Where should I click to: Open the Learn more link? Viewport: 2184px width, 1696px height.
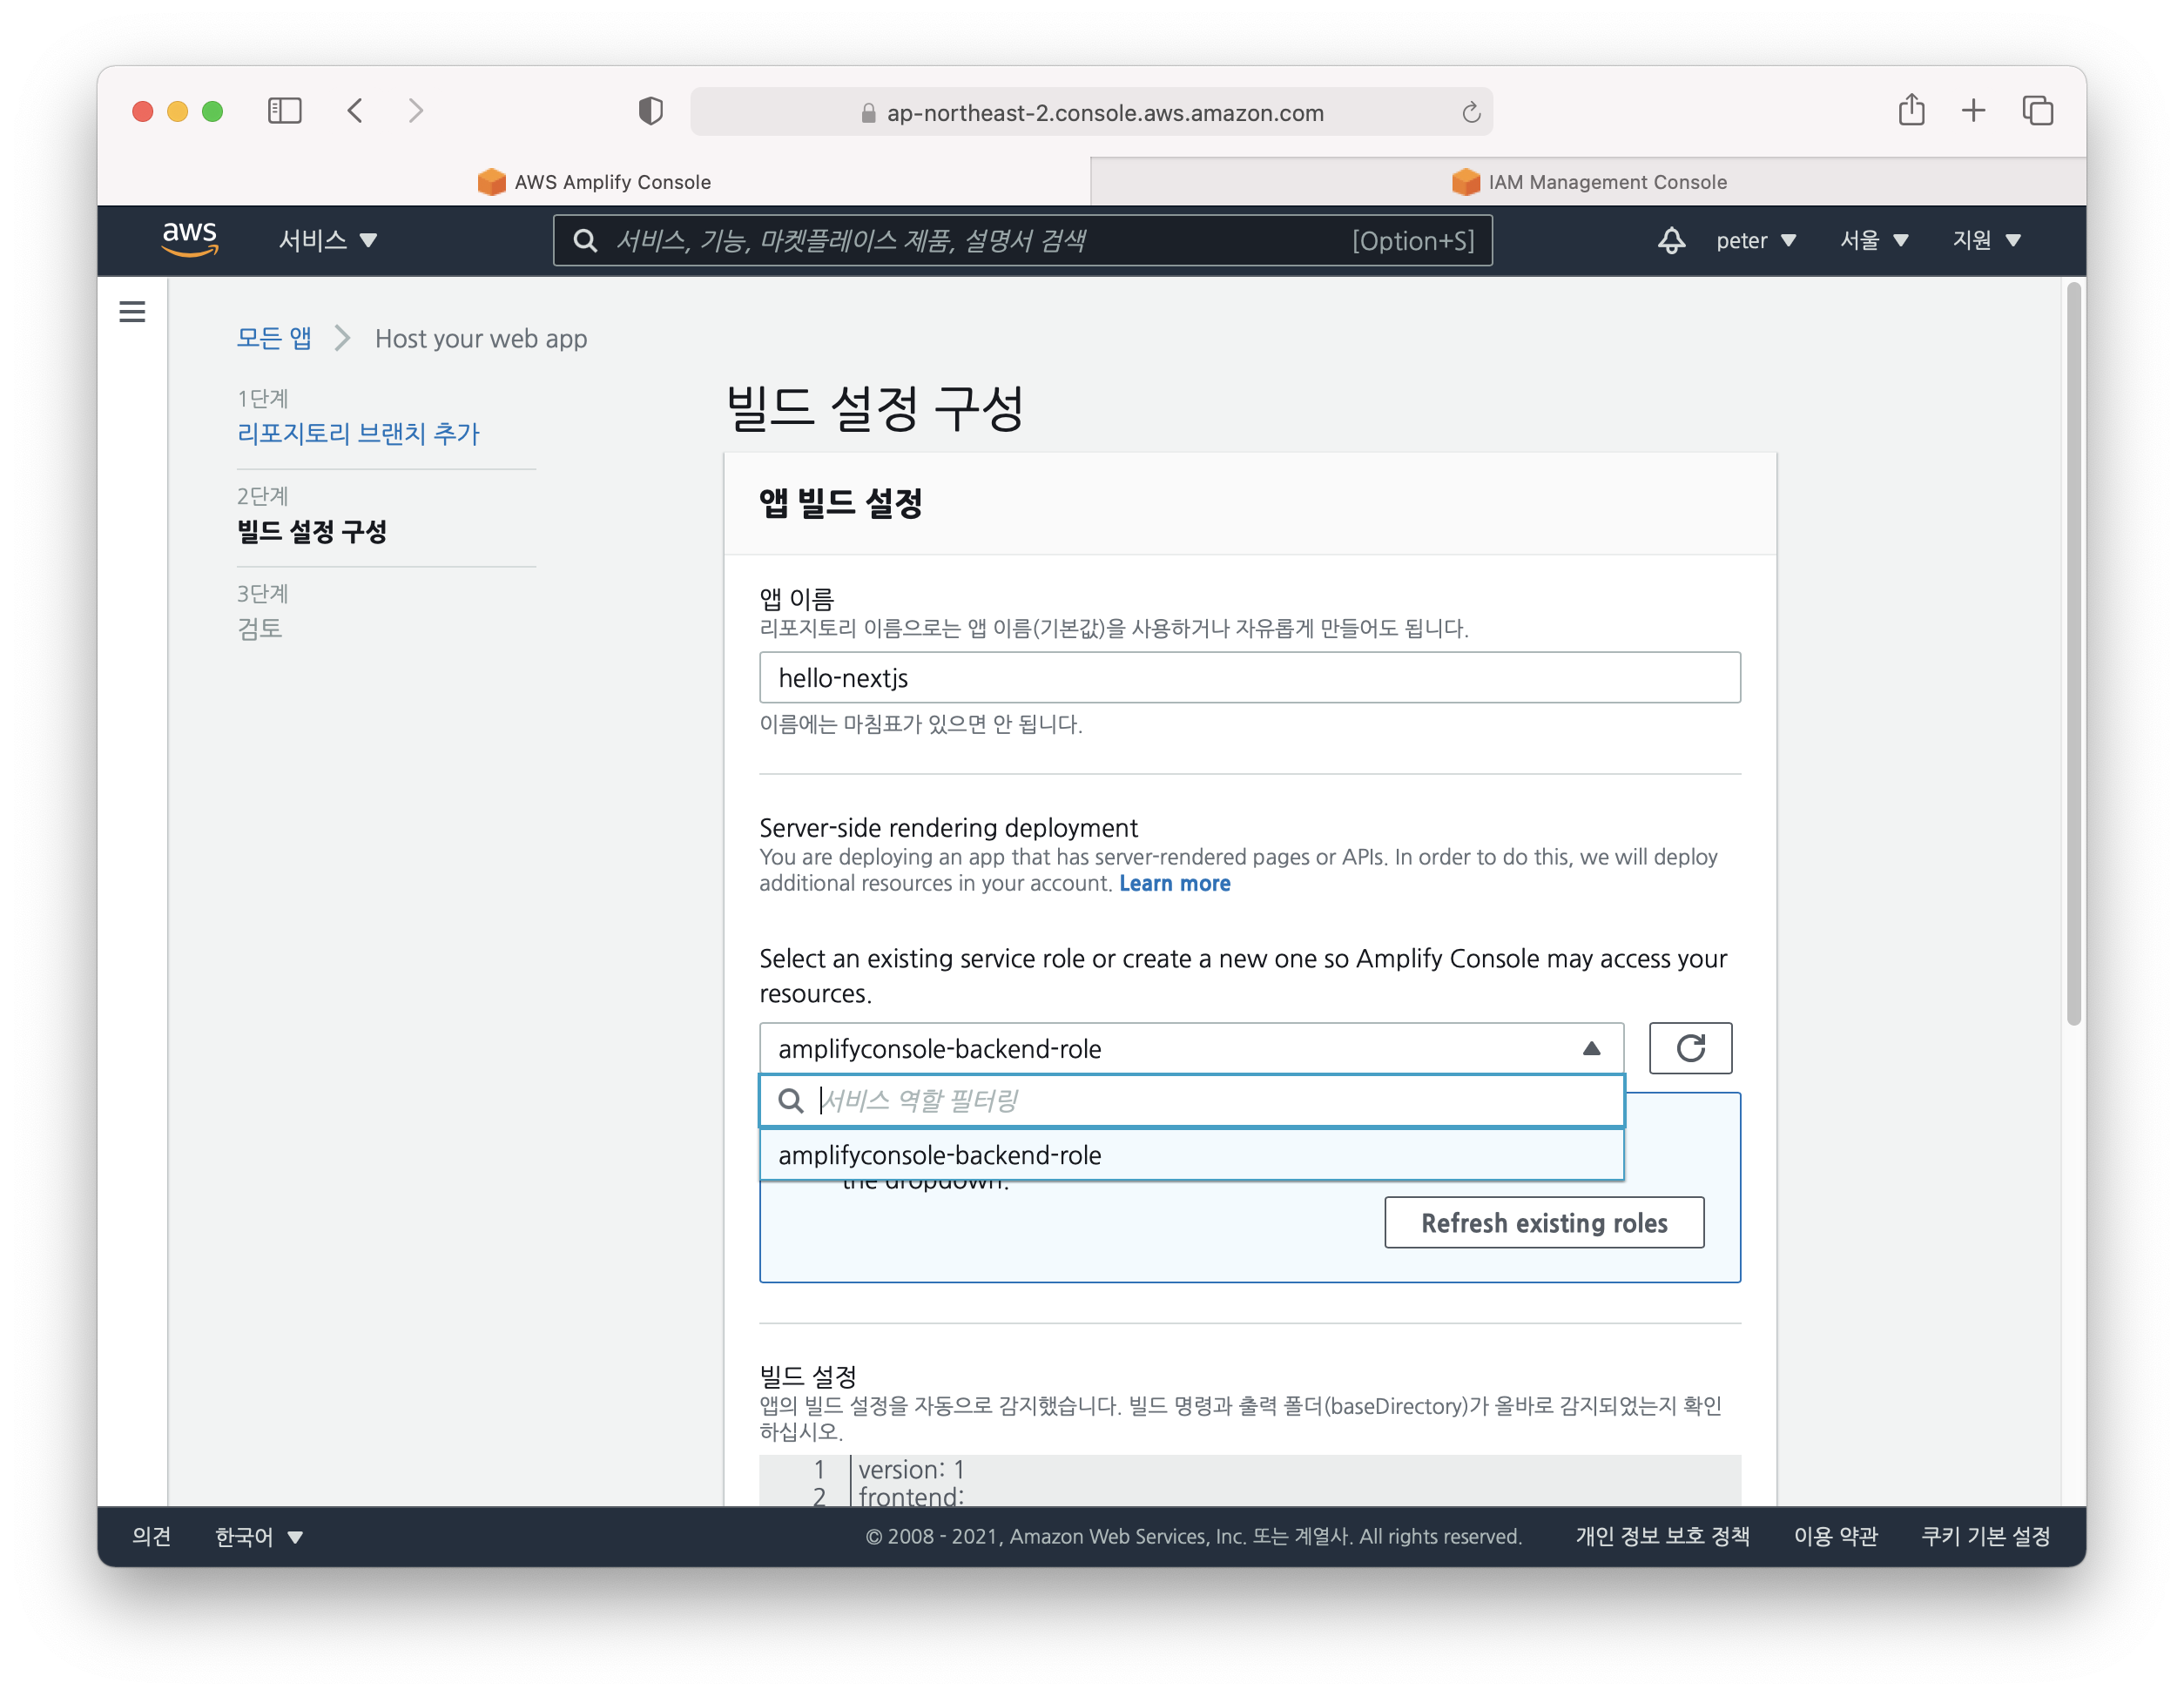click(1174, 883)
